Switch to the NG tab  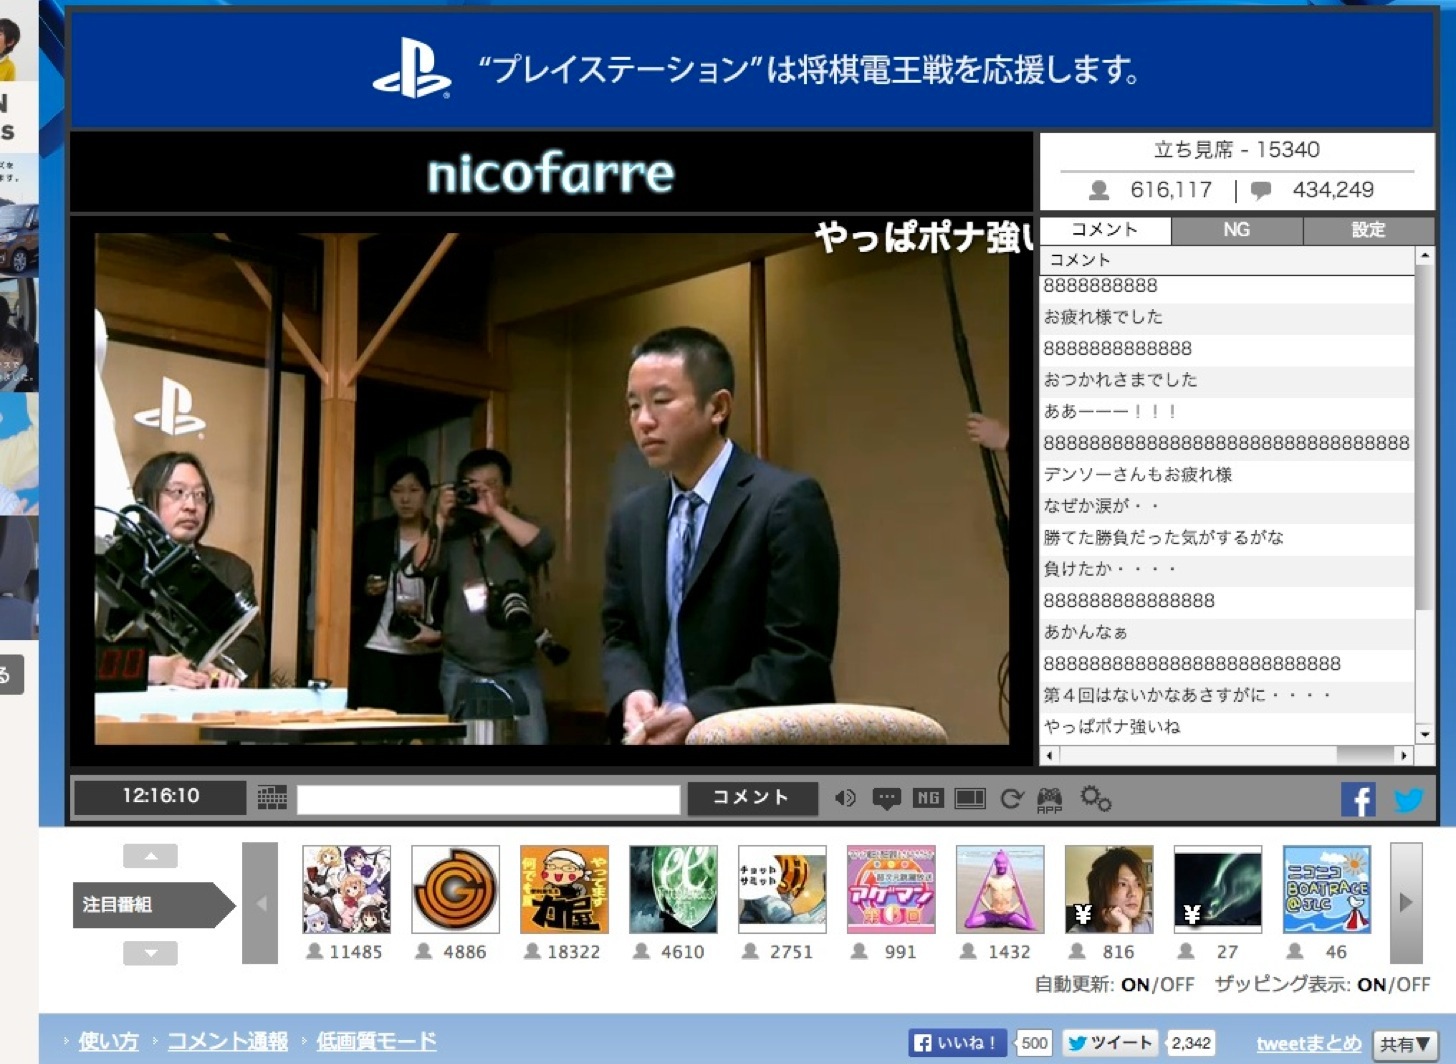tap(1236, 230)
